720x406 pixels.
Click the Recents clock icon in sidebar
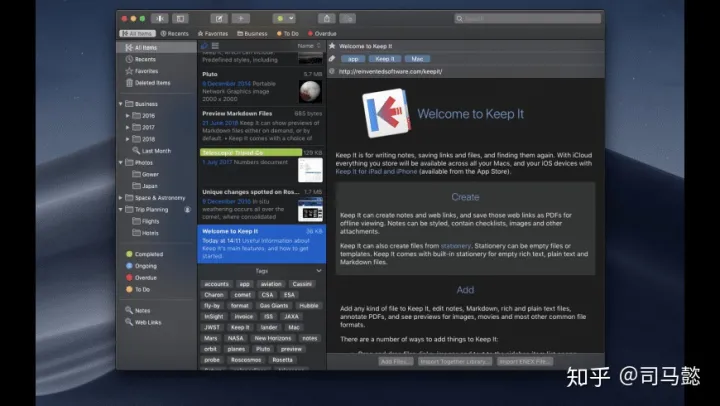point(129,59)
